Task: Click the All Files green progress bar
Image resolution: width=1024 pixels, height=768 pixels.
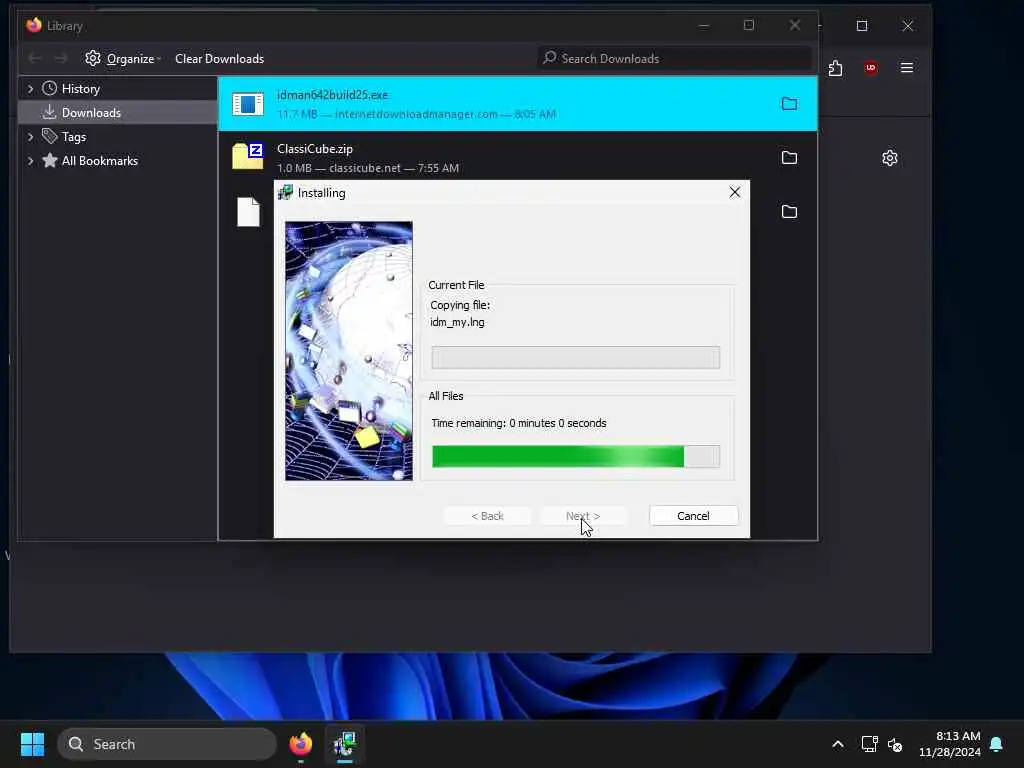Action: (x=575, y=456)
